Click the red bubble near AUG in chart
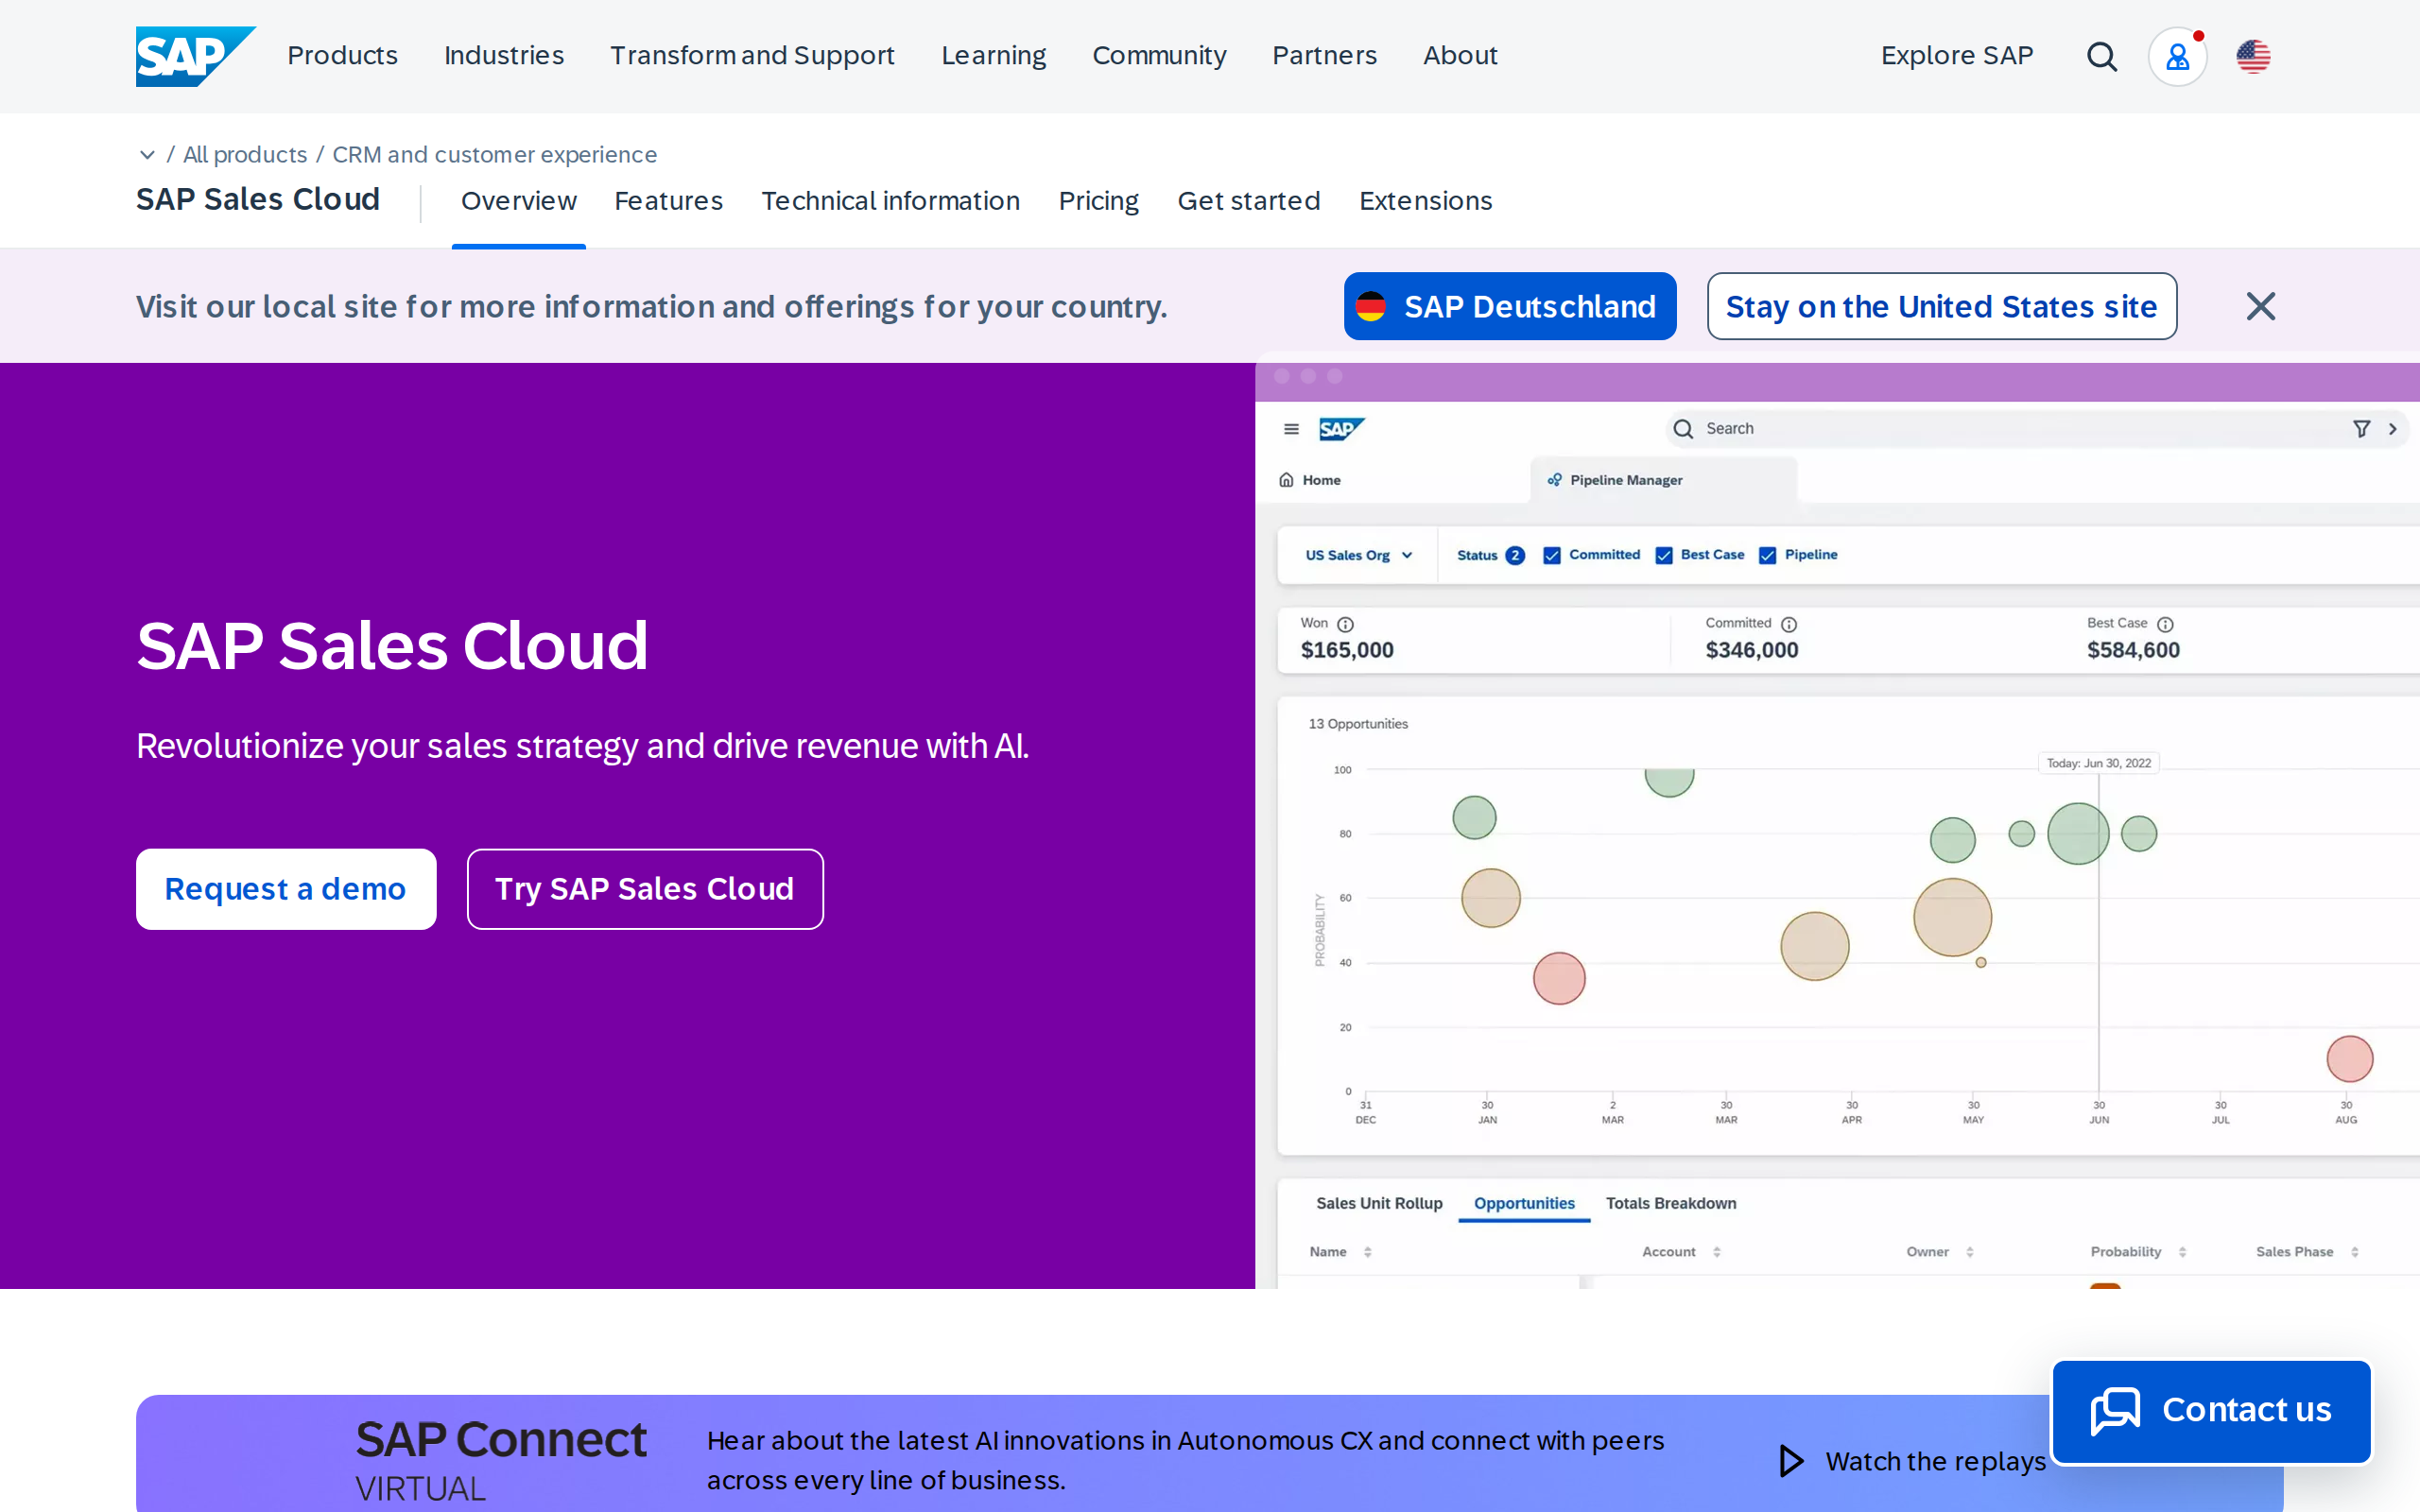2420x1512 pixels. [x=2349, y=1059]
